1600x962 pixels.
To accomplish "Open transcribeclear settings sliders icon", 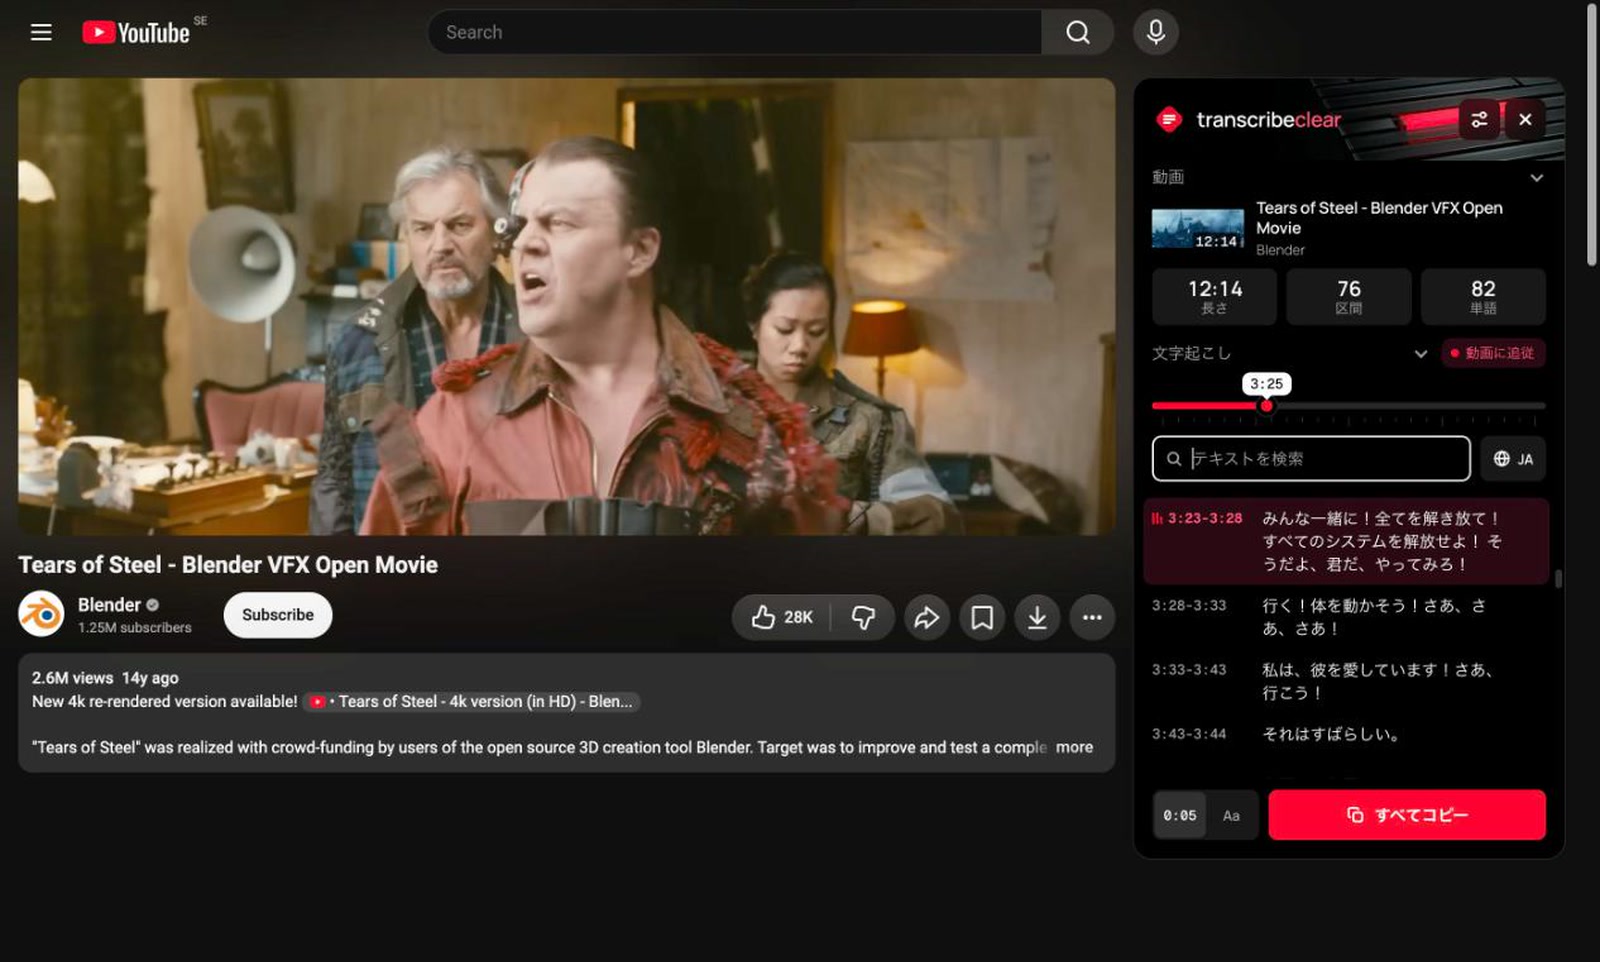I will 1479,119.
